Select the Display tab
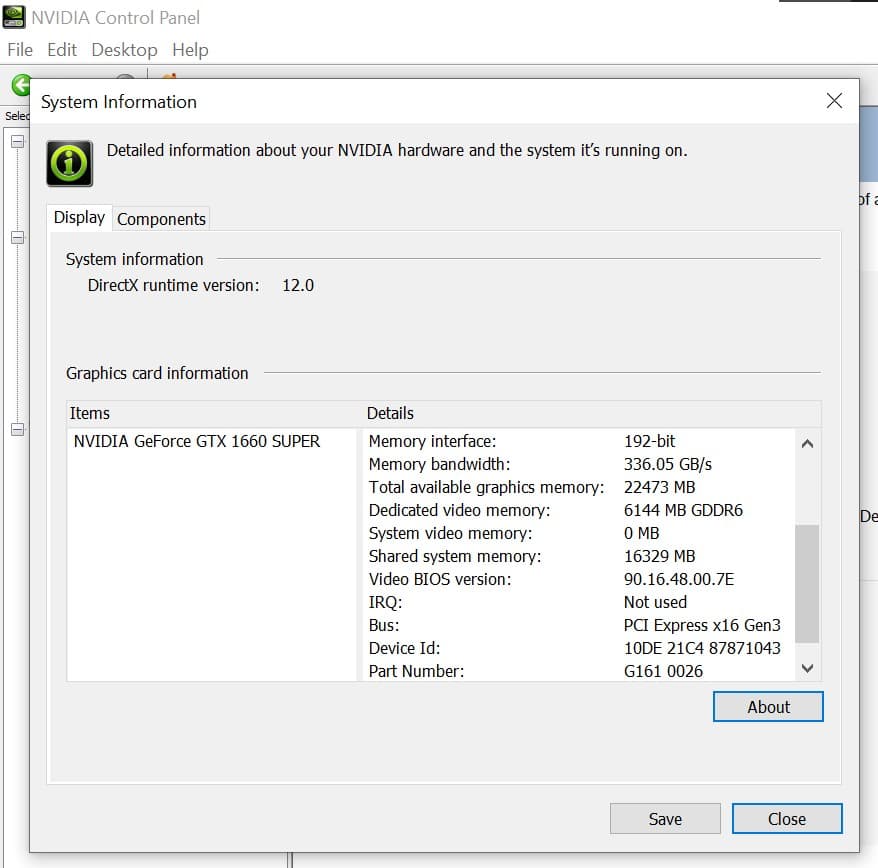 [79, 218]
